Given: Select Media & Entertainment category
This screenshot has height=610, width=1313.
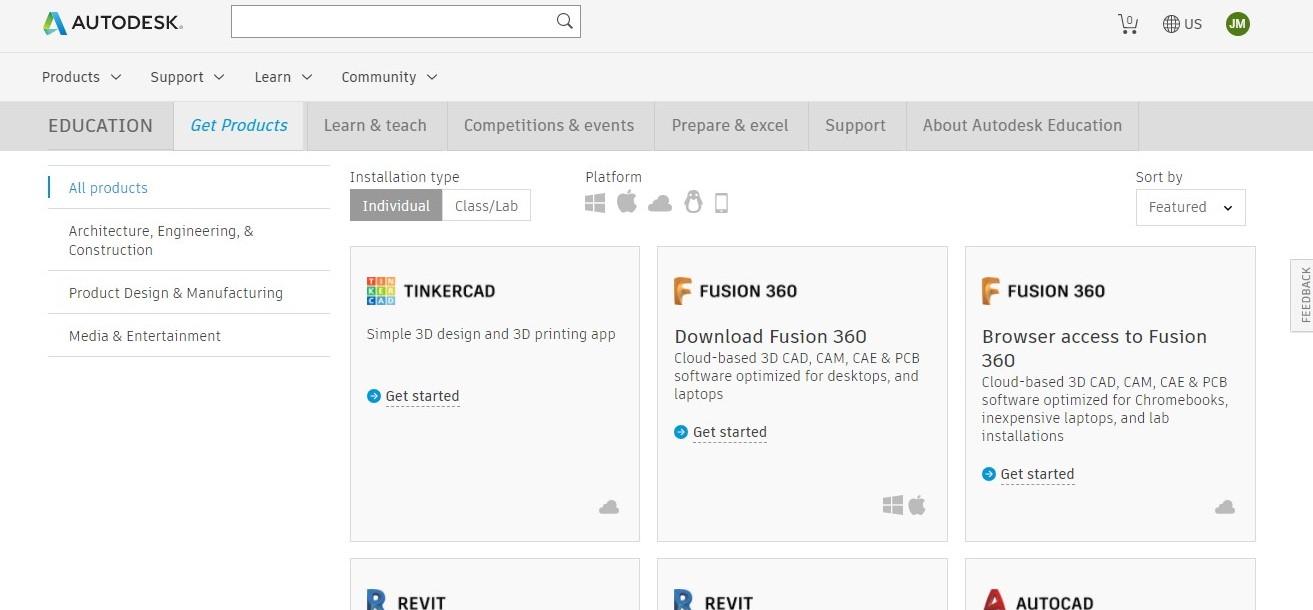Looking at the screenshot, I should tap(145, 336).
